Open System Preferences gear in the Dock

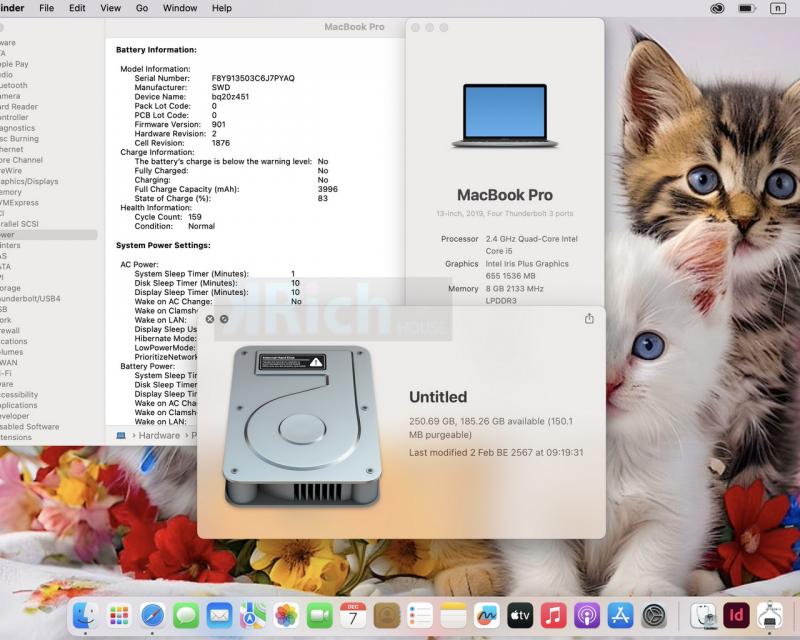654,615
